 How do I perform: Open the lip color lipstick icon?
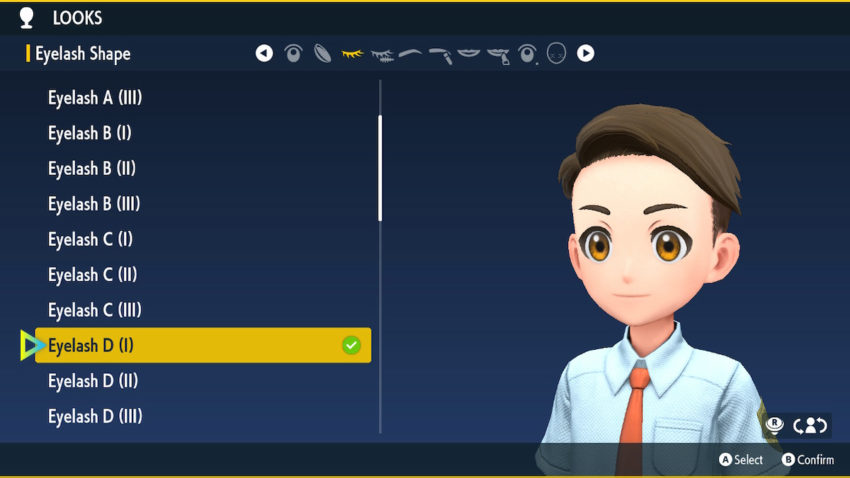[499, 56]
